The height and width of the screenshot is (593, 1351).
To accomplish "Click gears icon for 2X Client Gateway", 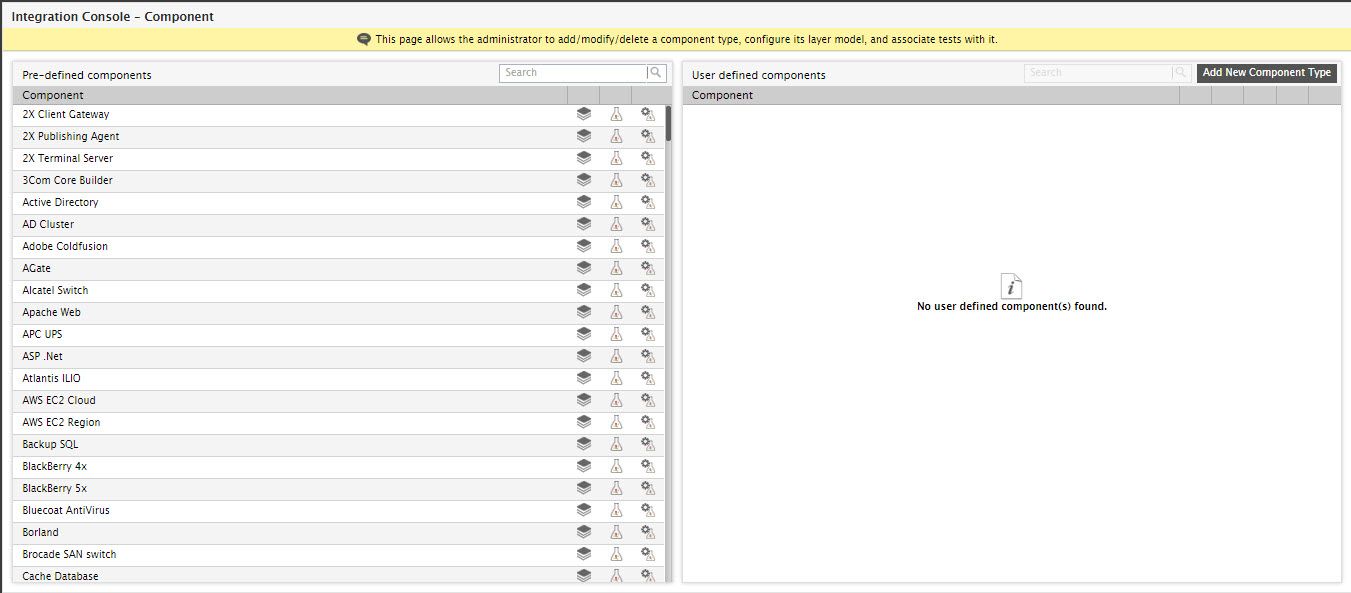I will point(648,114).
